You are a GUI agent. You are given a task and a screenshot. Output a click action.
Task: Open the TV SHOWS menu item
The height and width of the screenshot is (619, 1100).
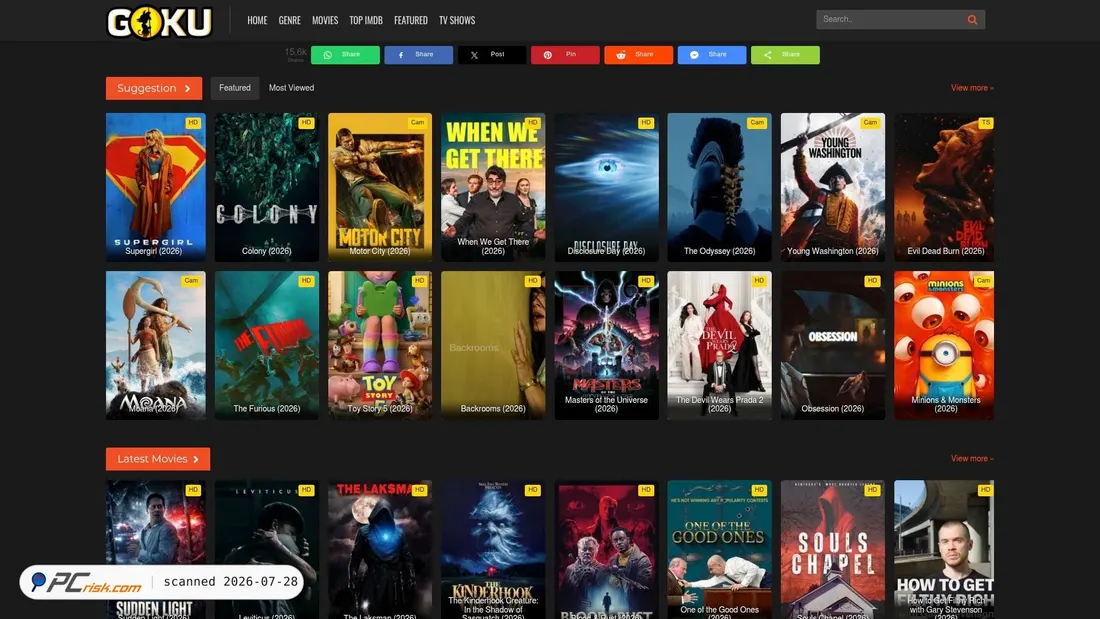(457, 20)
